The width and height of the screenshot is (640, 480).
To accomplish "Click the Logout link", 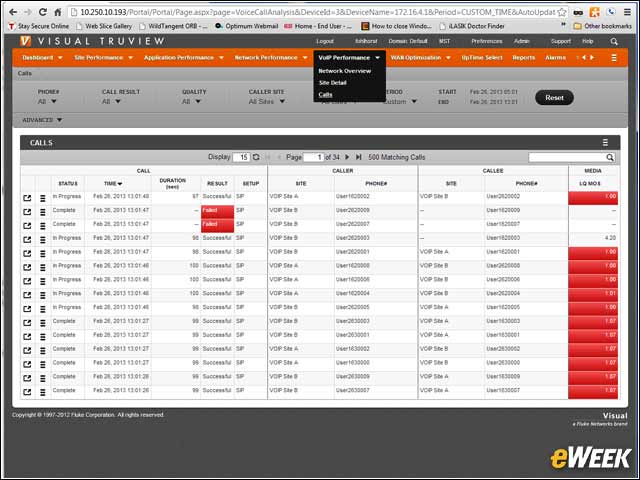I will pyautogui.click(x=324, y=41).
